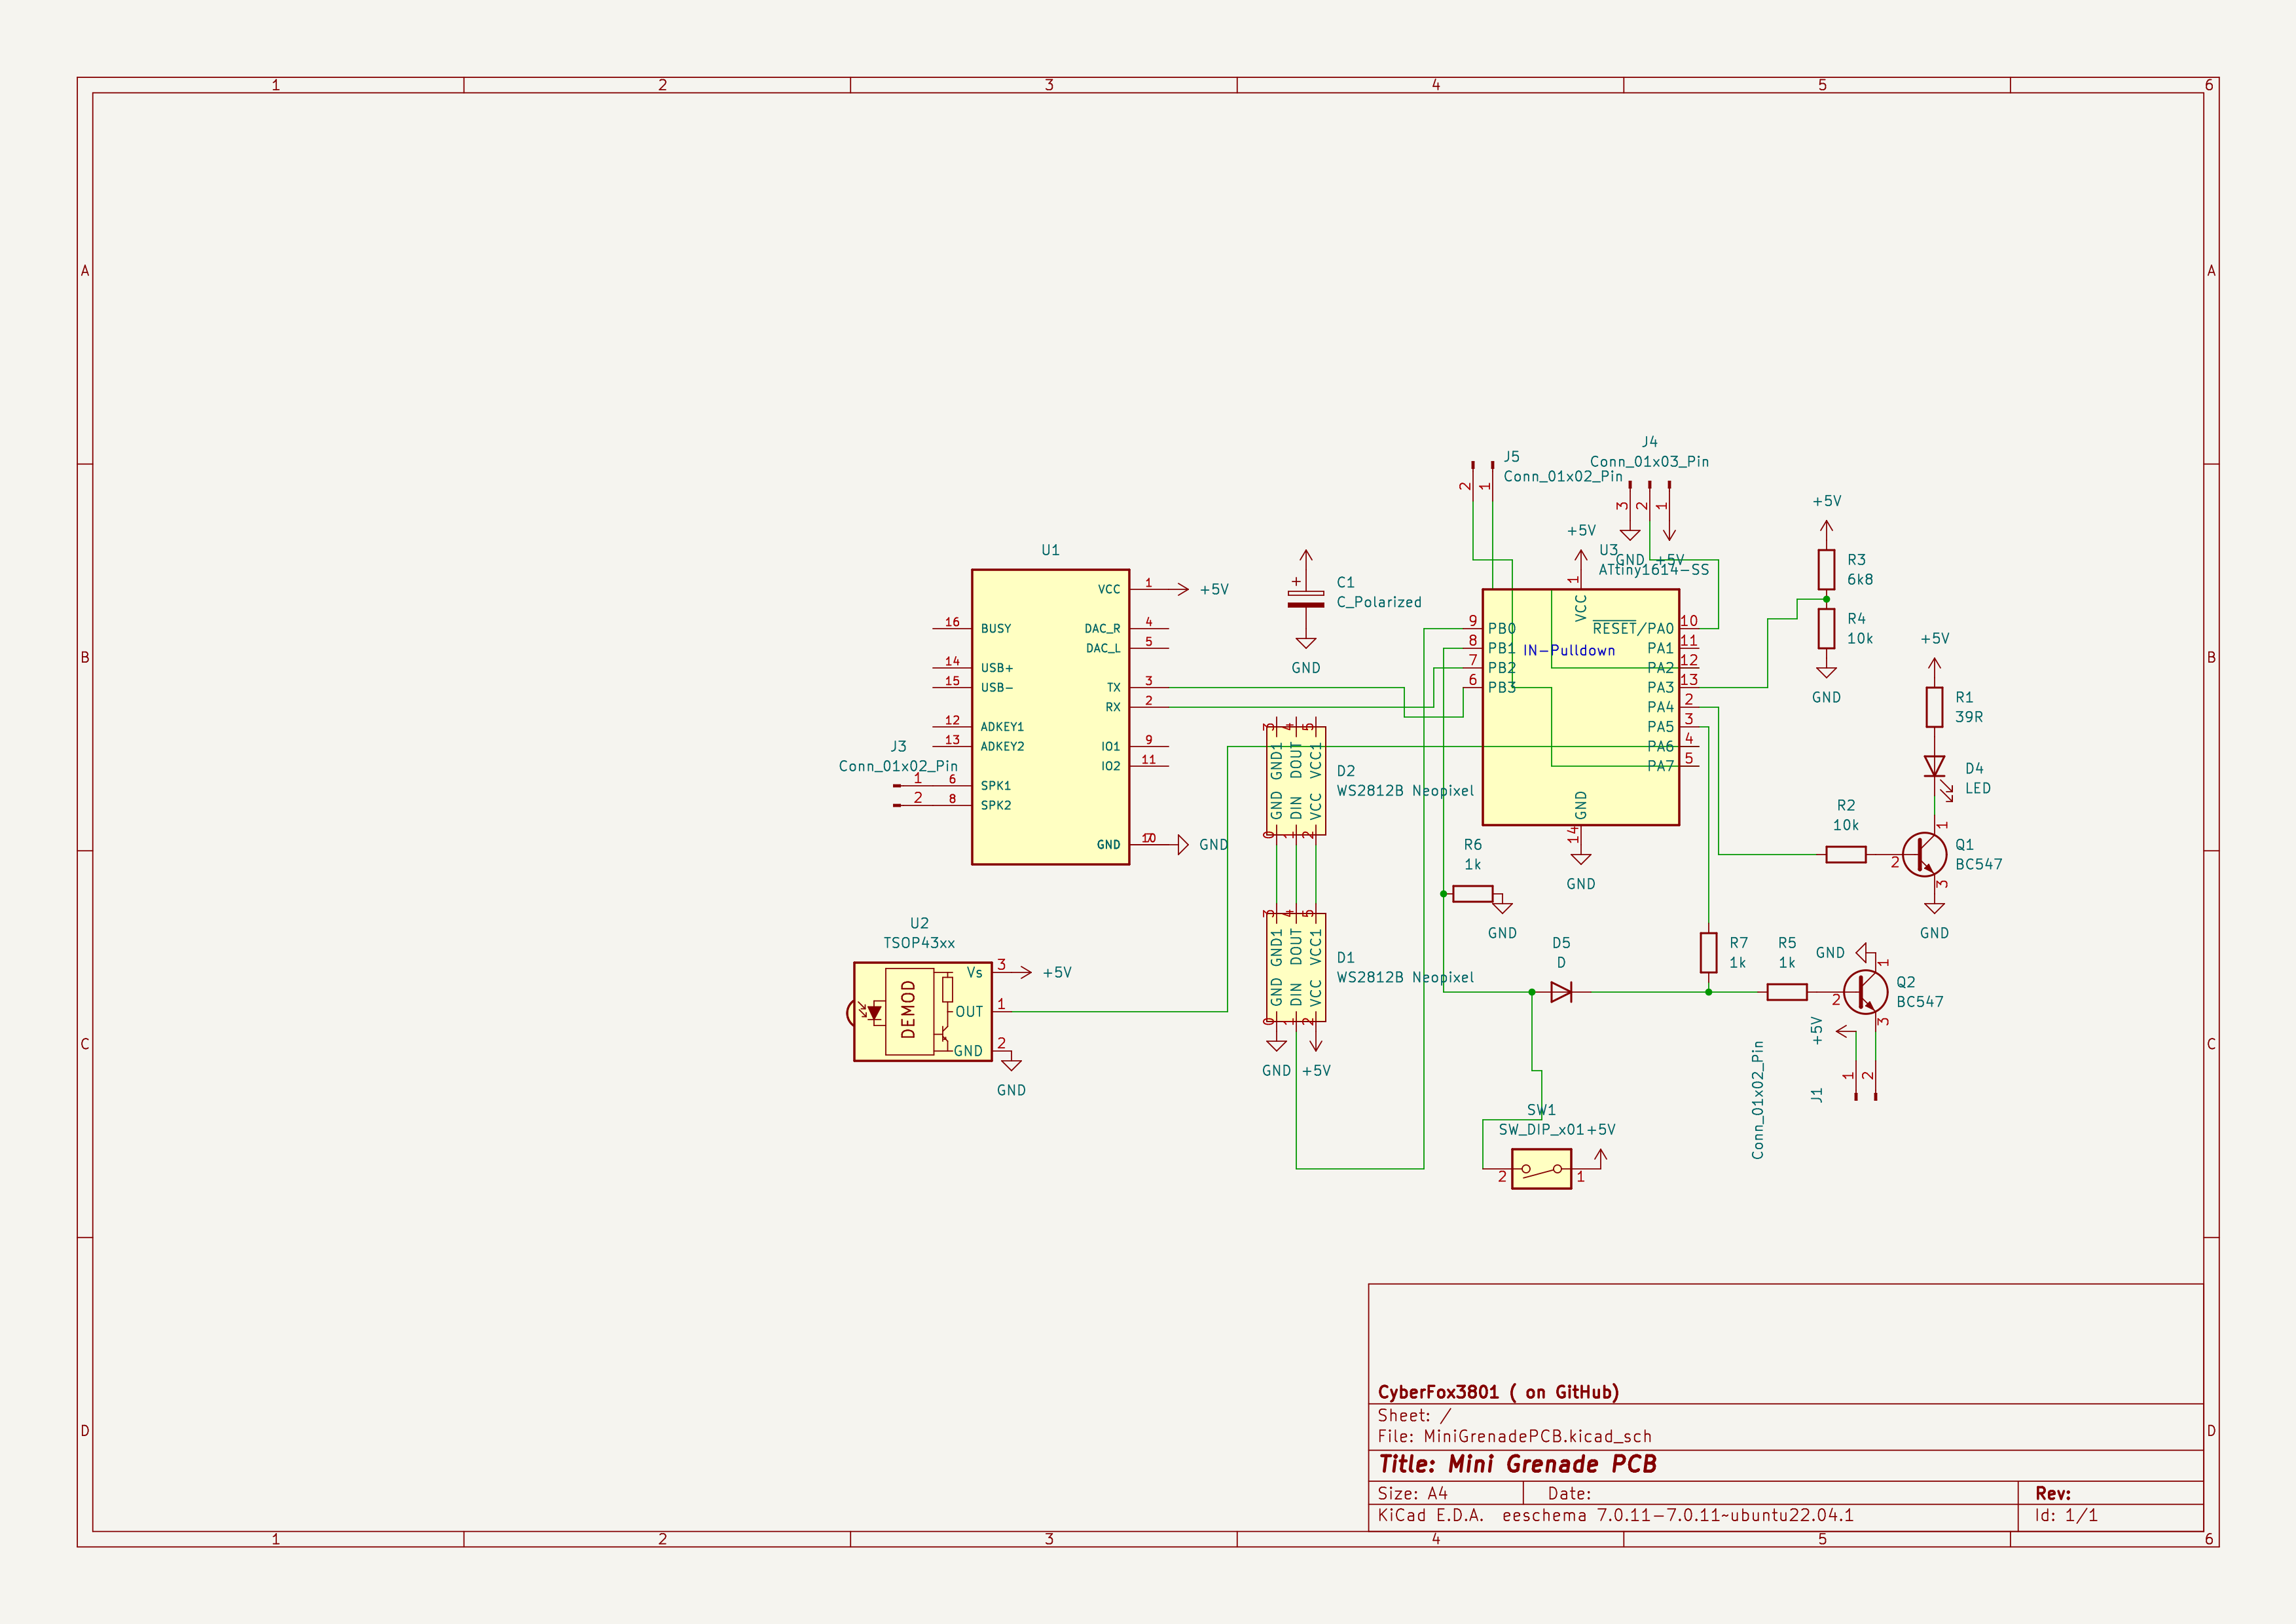2296x1624 pixels.
Task: Select the R7 1k vertical resistor
Action: (1708, 953)
